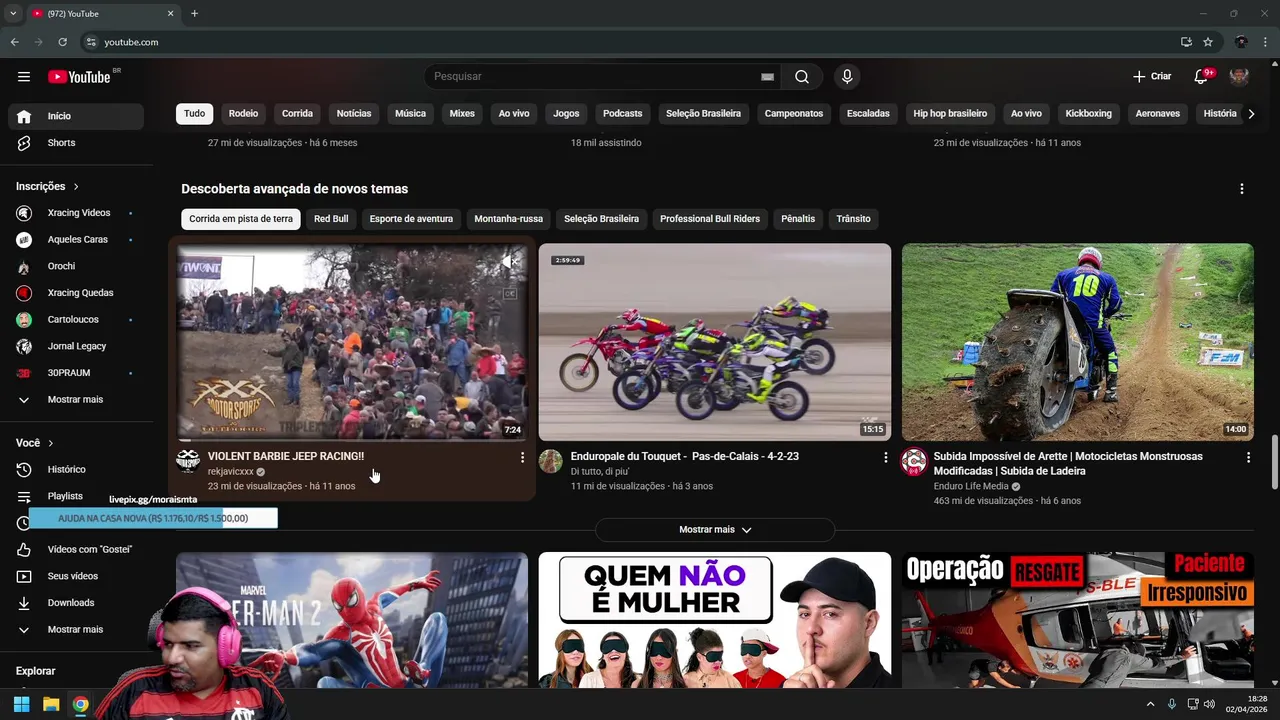Open Aqueles Caras subscription

tap(76, 240)
